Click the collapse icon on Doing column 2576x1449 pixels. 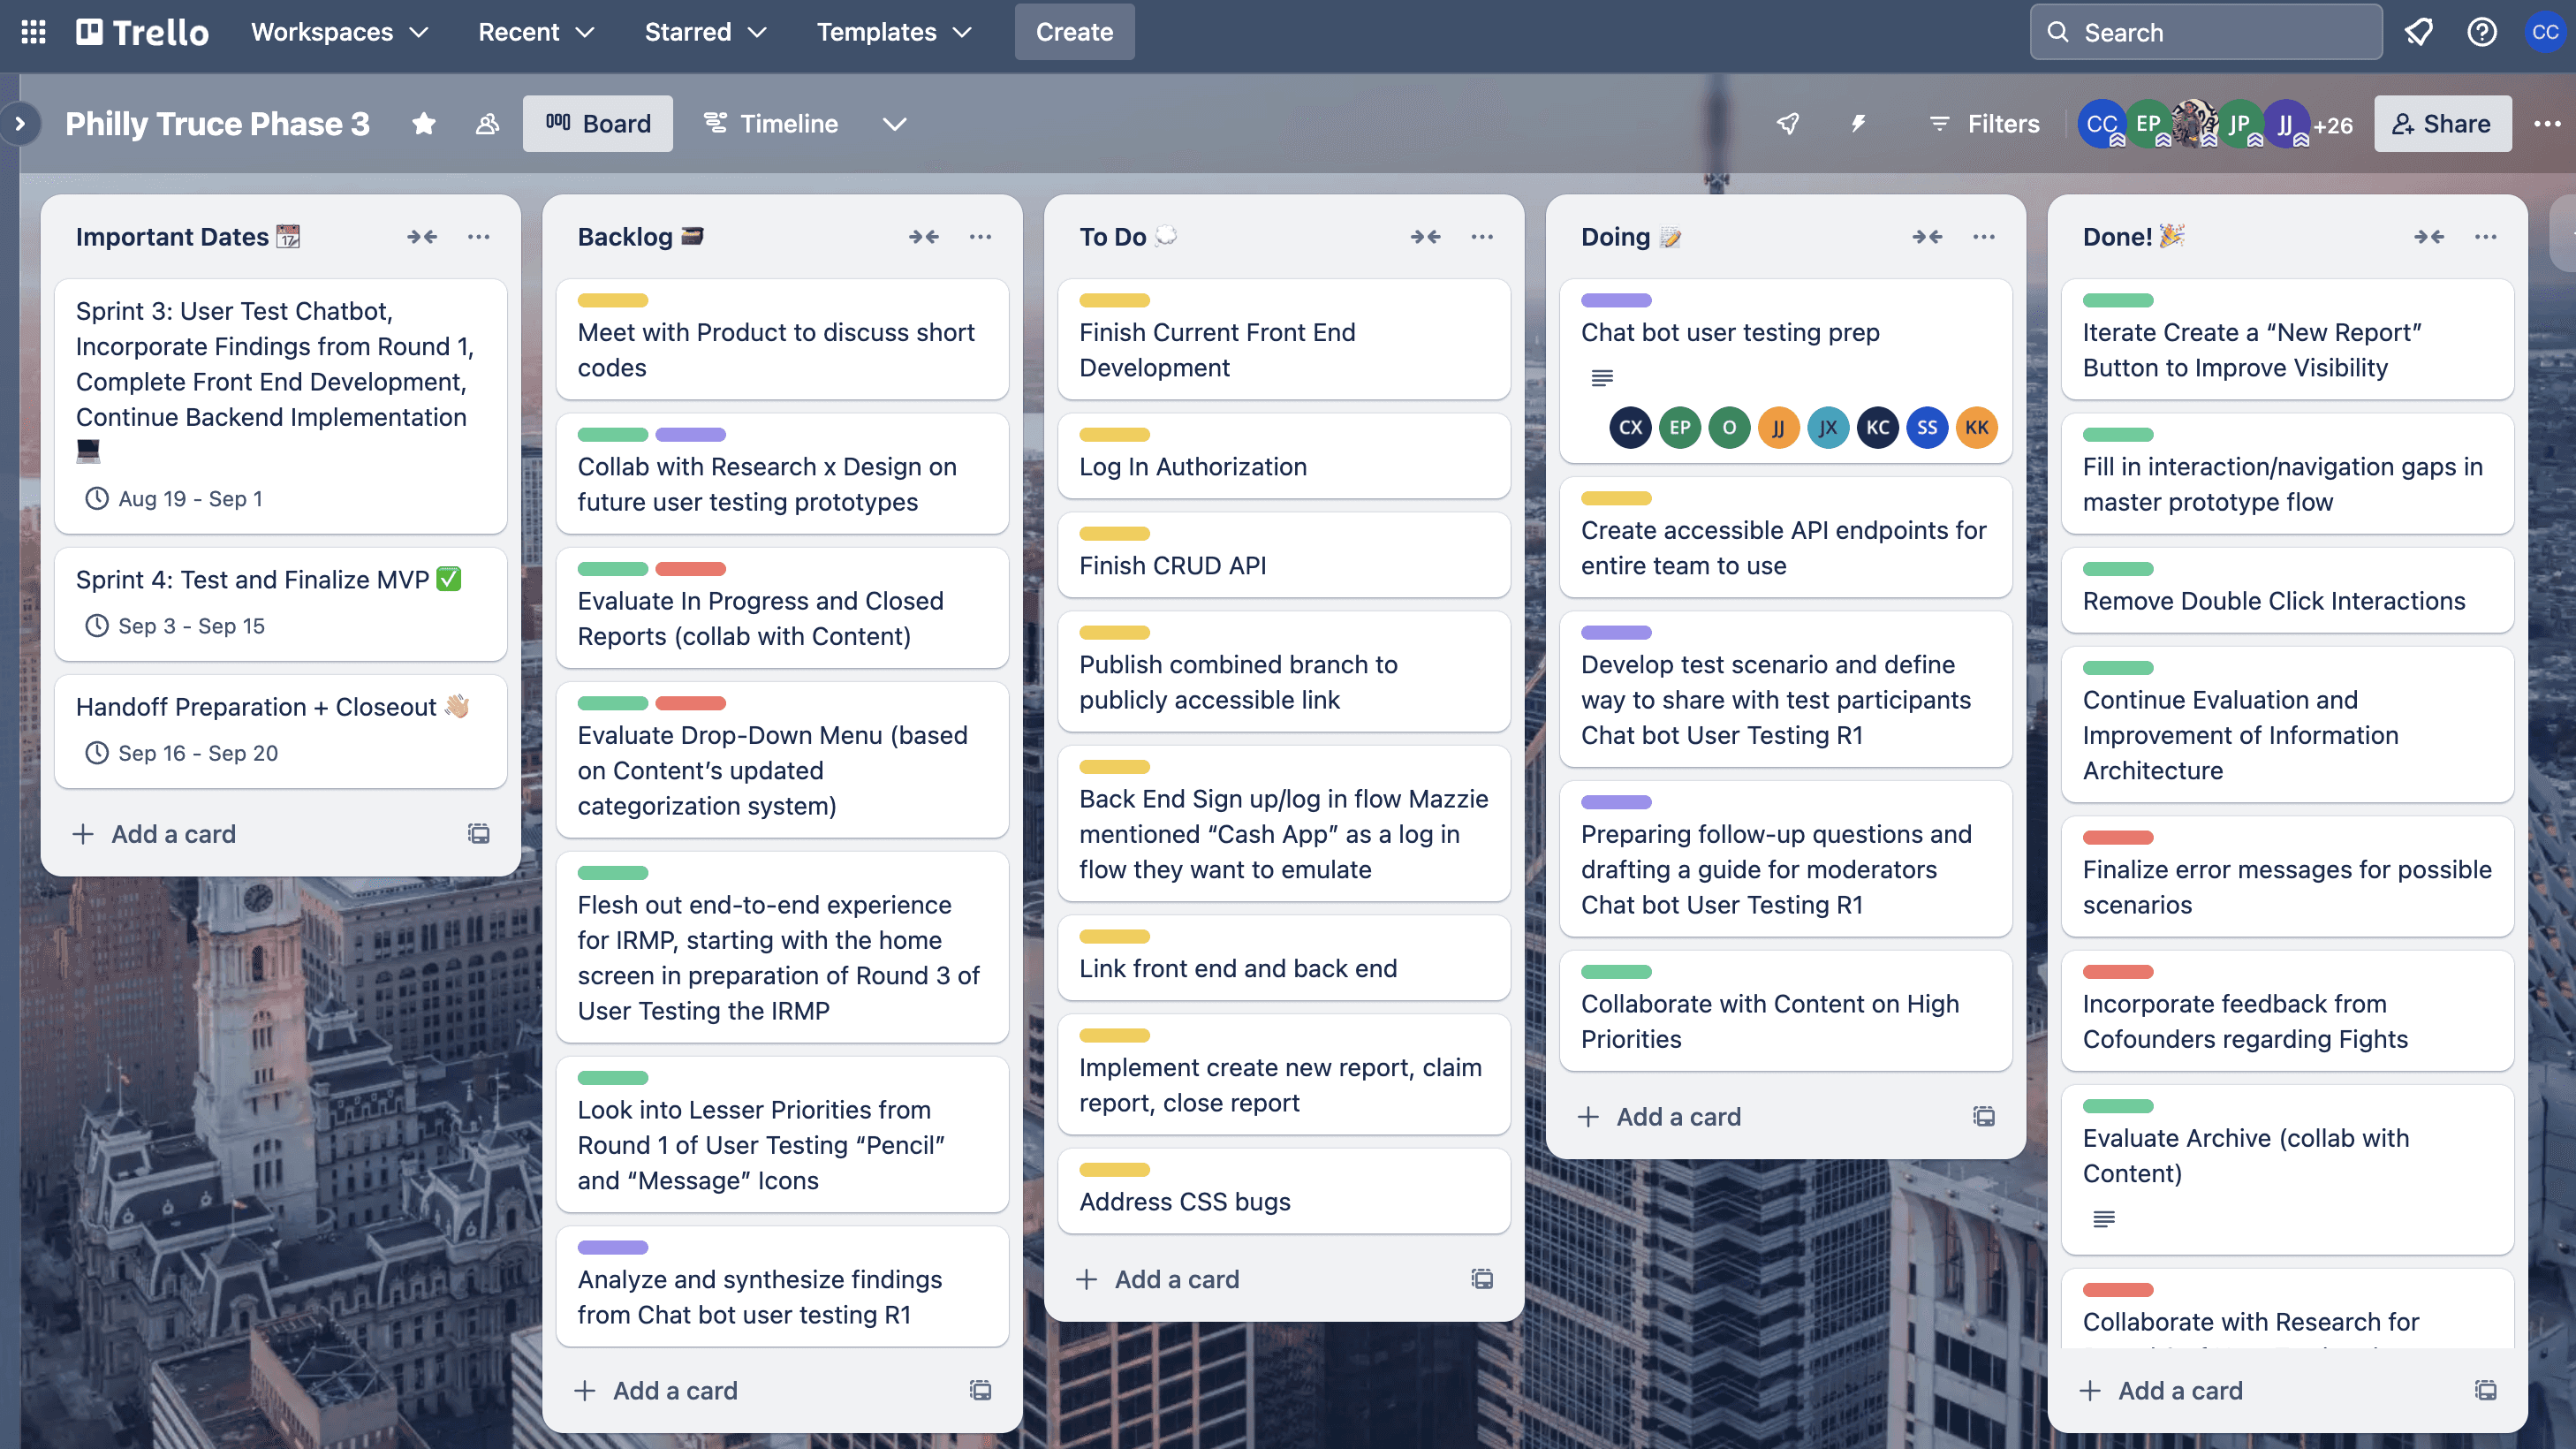1928,235
